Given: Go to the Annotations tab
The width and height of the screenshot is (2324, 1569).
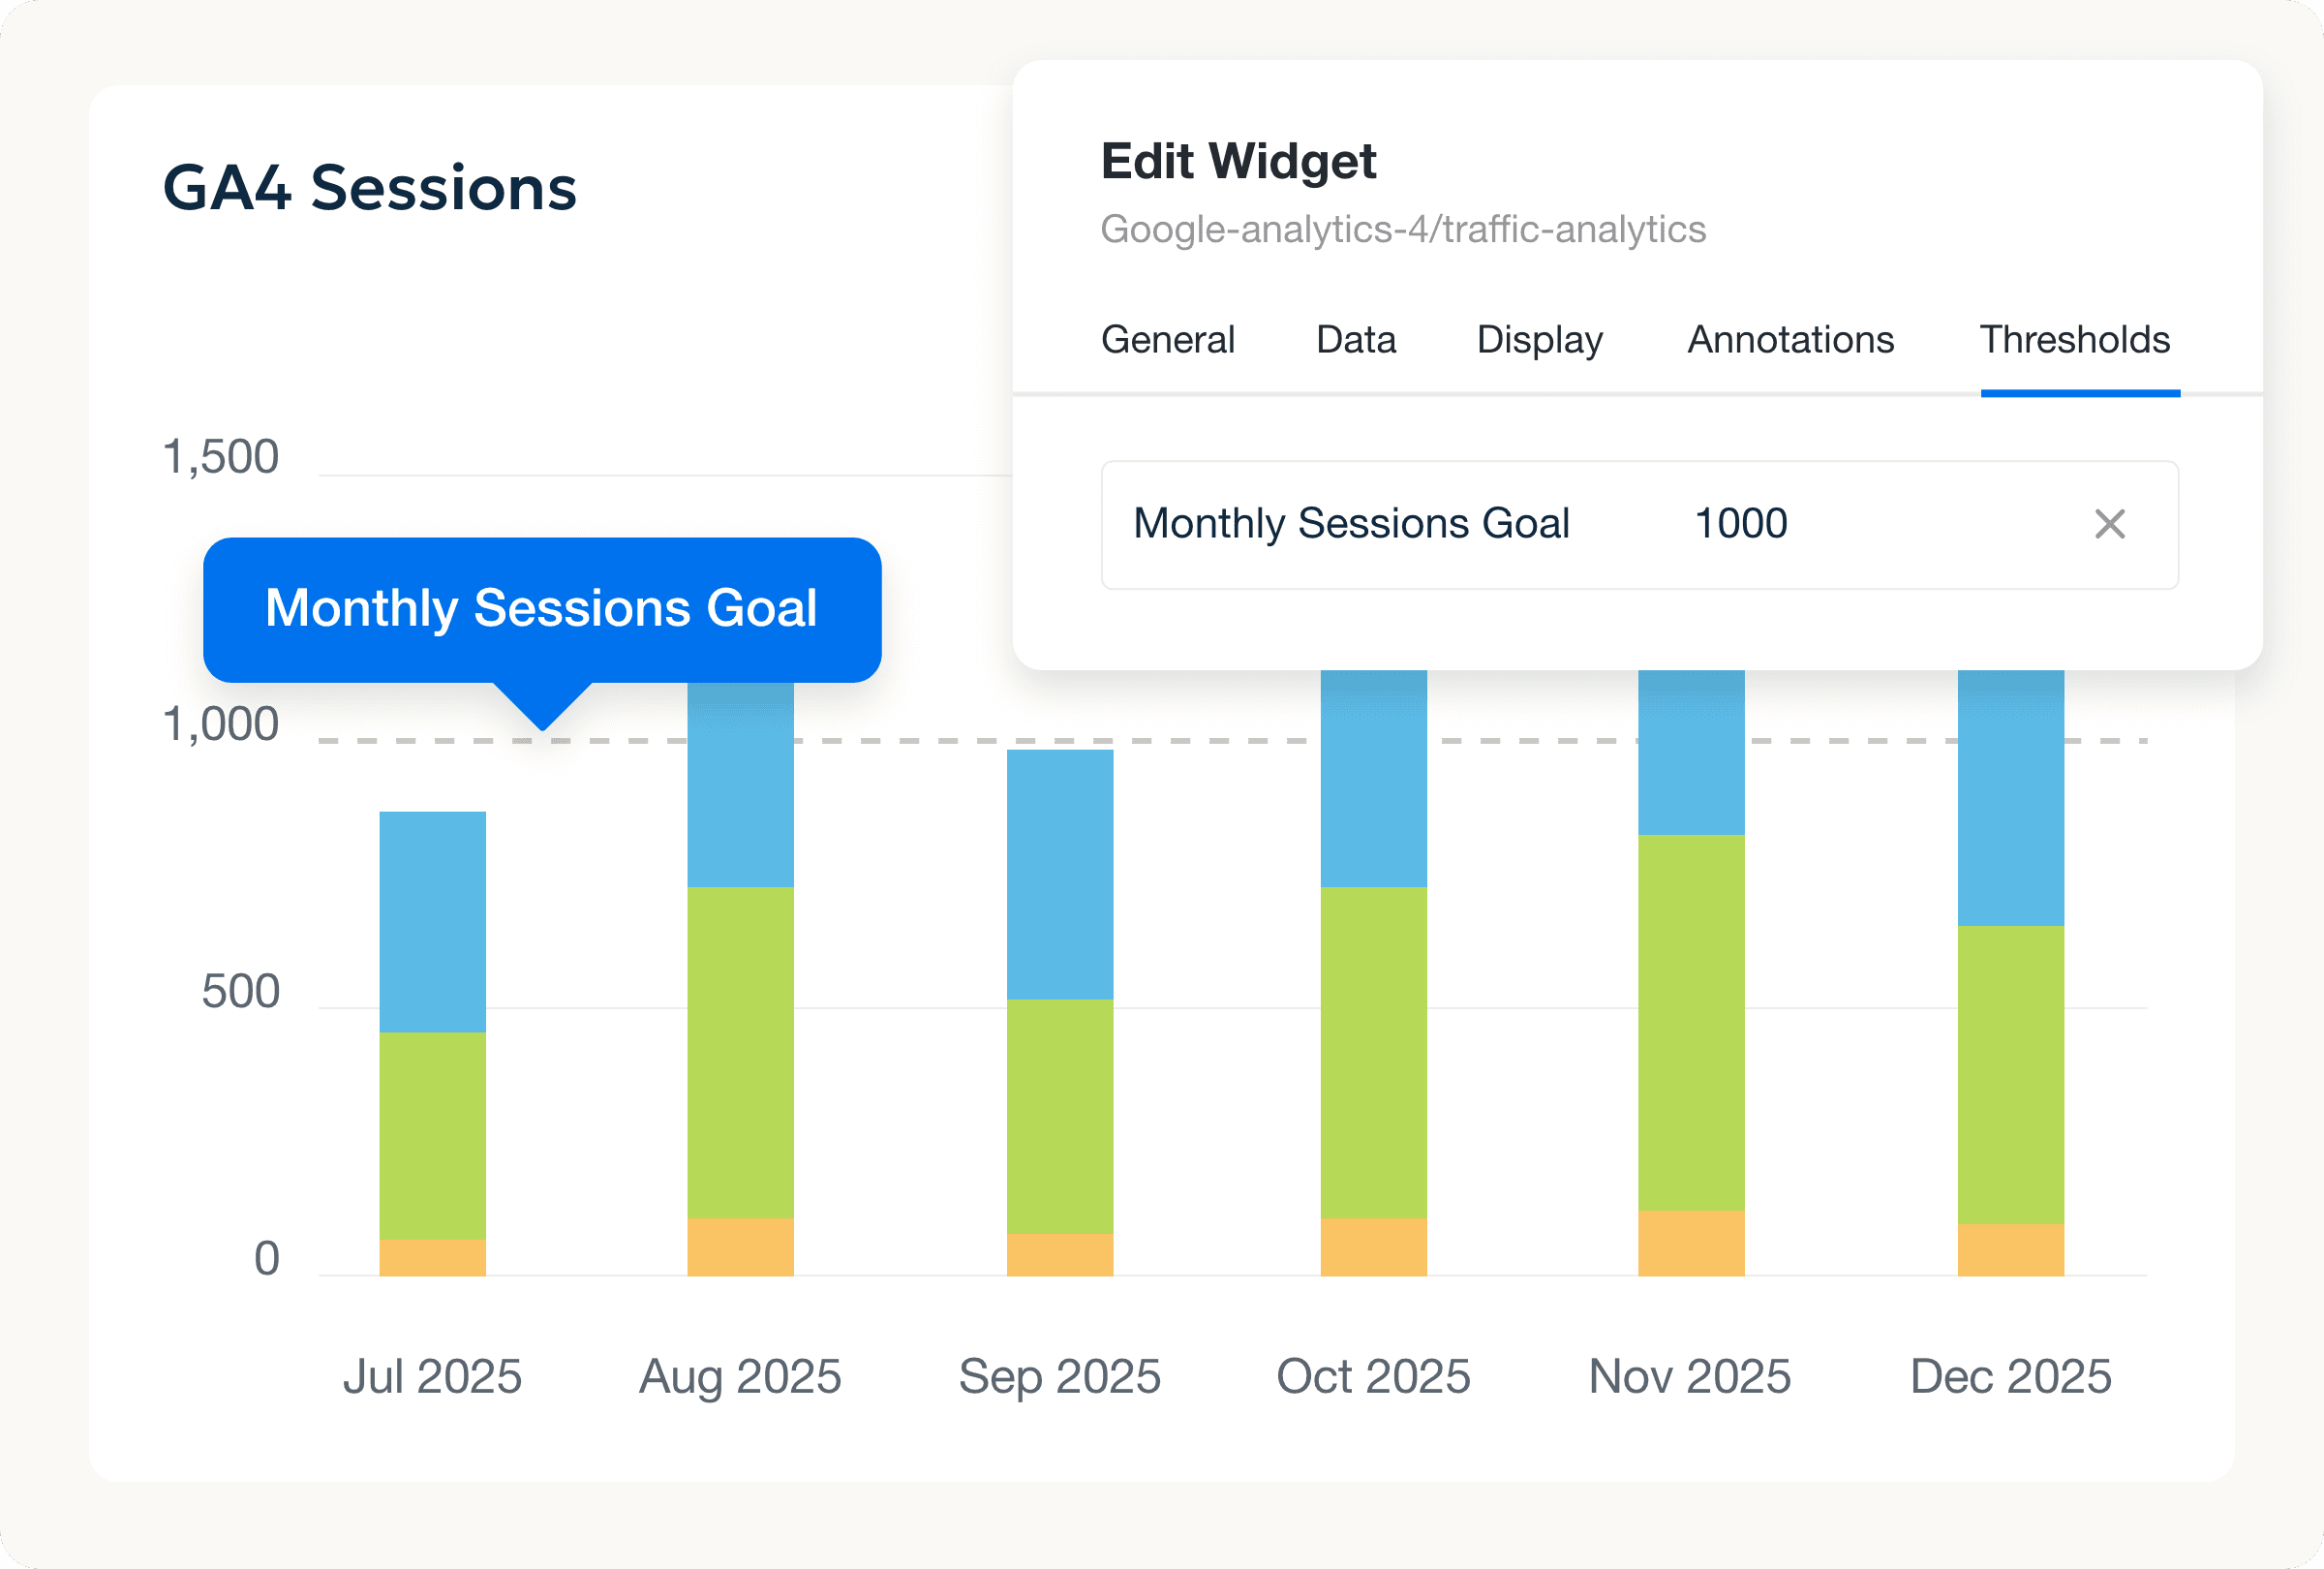Looking at the screenshot, I should (1790, 340).
